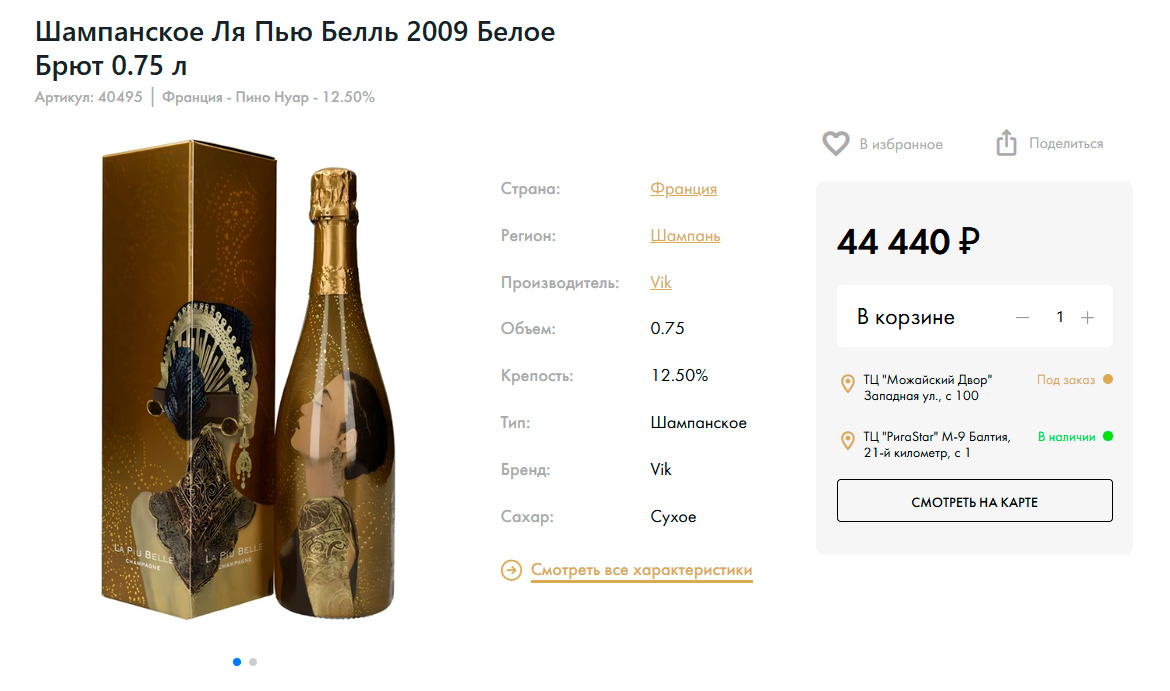1170x691 pixels.
Task: Click the quantity field showing 1
Action: coord(1059,317)
